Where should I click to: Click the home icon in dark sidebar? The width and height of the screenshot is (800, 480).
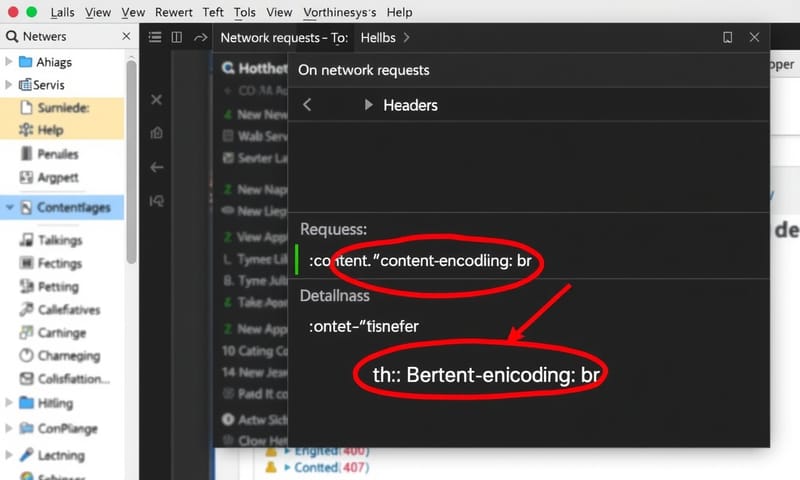(157, 133)
